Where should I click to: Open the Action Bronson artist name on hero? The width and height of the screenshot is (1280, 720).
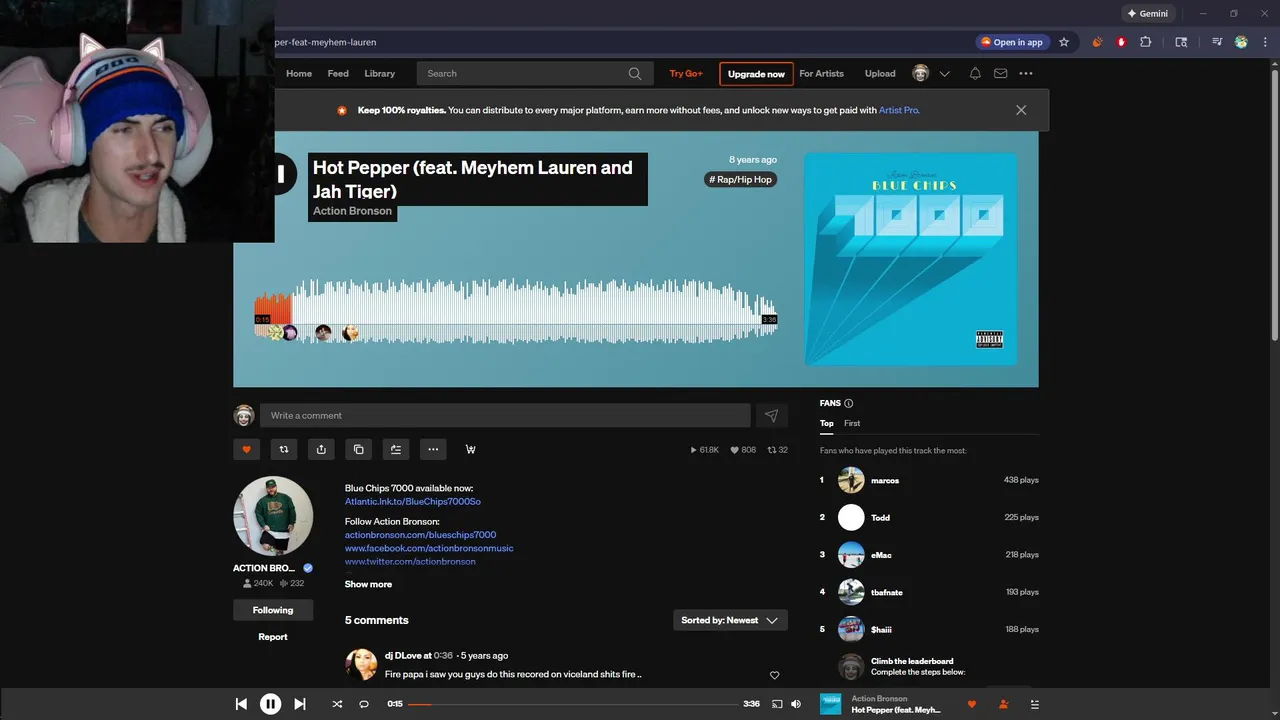pyautogui.click(x=352, y=211)
